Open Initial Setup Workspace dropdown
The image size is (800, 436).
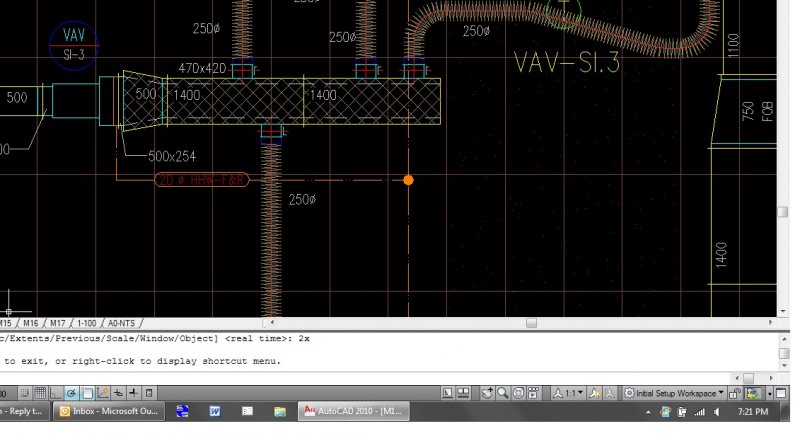tap(674, 393)
